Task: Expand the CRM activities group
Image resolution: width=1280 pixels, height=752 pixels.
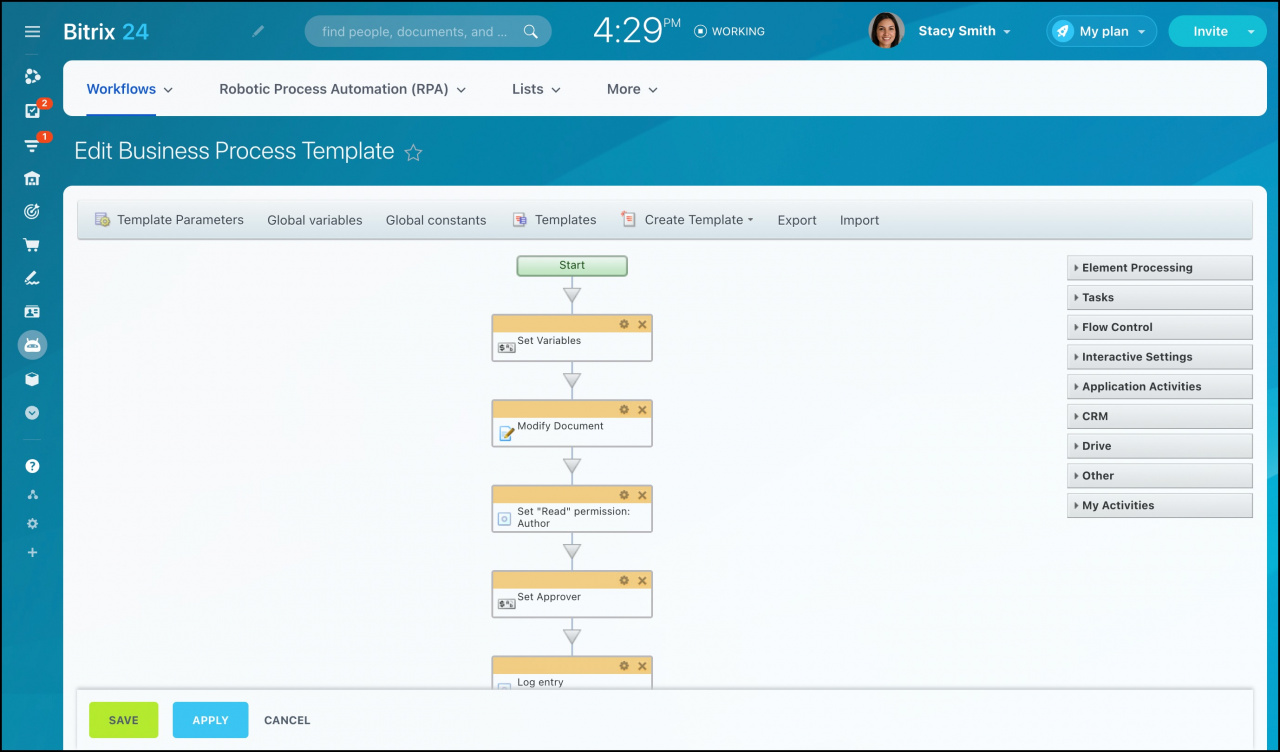Action: coord(1160,416)
